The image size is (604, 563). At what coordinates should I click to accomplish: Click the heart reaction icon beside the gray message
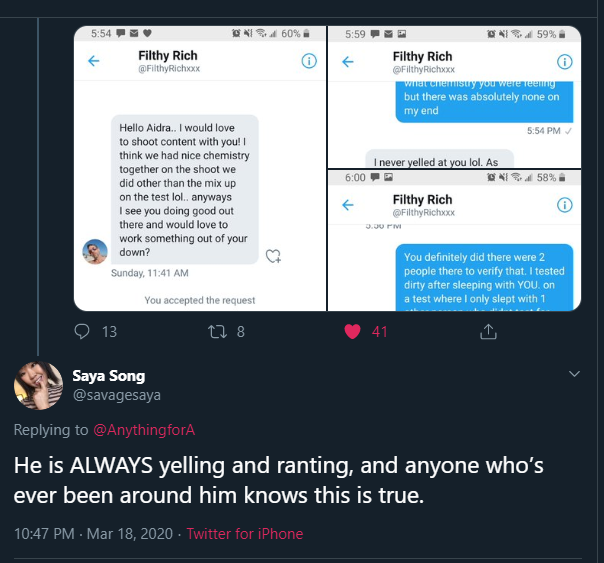(x=274, y=256)
